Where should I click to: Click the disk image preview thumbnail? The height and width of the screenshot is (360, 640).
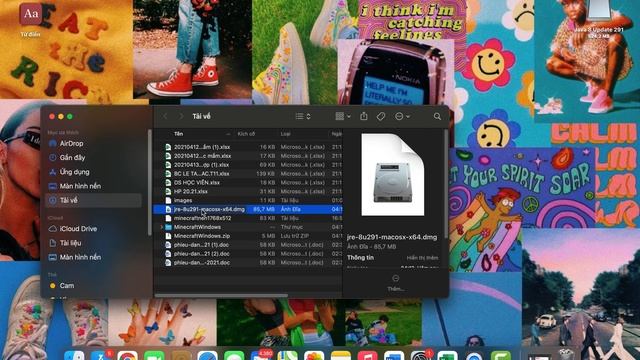coord(393,175)
